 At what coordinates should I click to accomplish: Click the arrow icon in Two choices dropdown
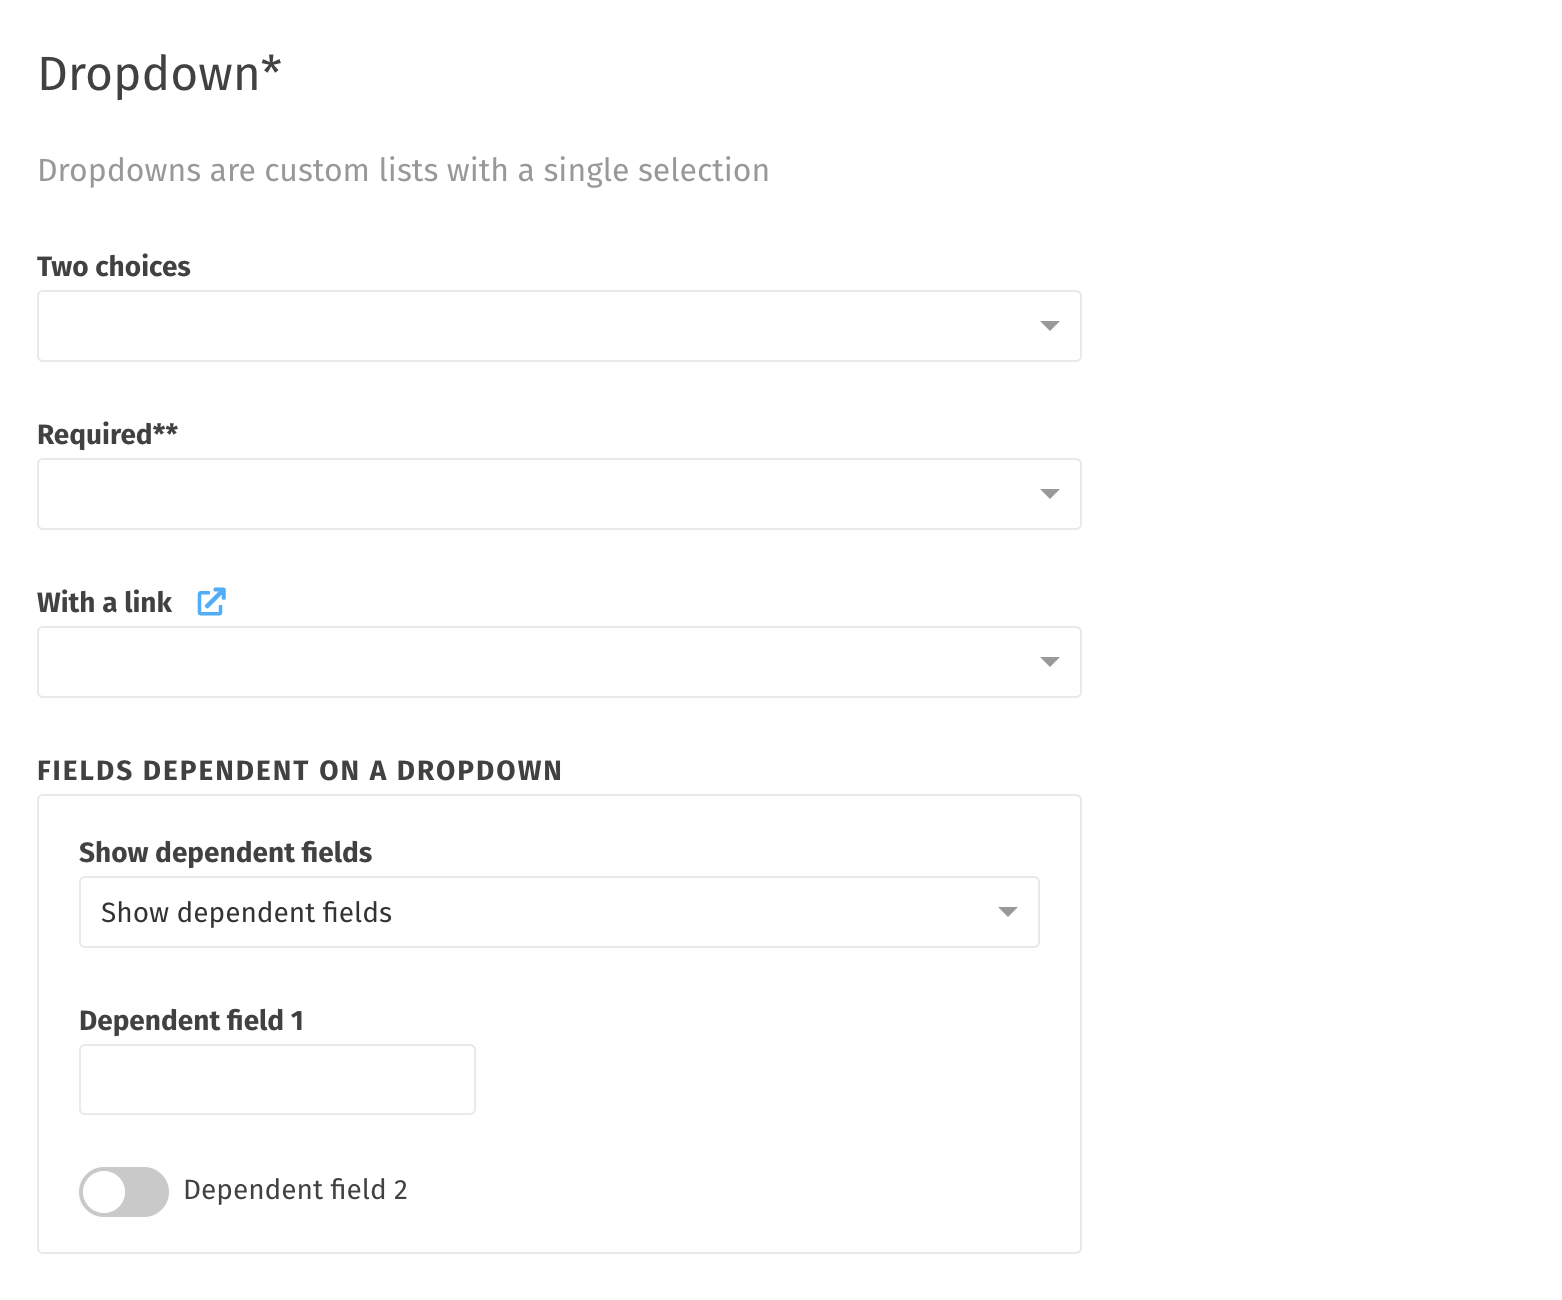coord(1049,326)
